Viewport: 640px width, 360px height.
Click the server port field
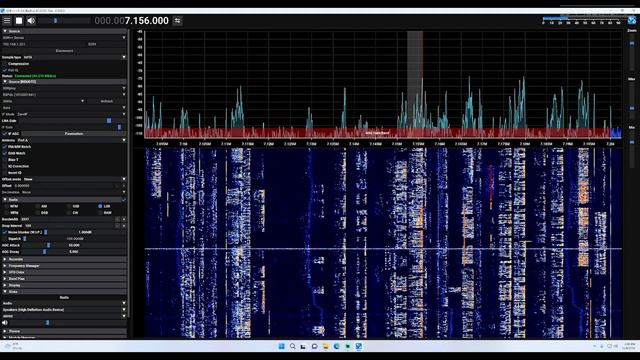point(107,44)
